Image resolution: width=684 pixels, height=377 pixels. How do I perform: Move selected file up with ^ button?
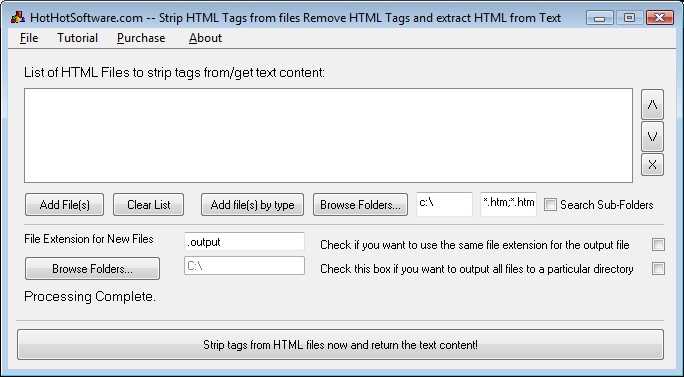[652, 105]
